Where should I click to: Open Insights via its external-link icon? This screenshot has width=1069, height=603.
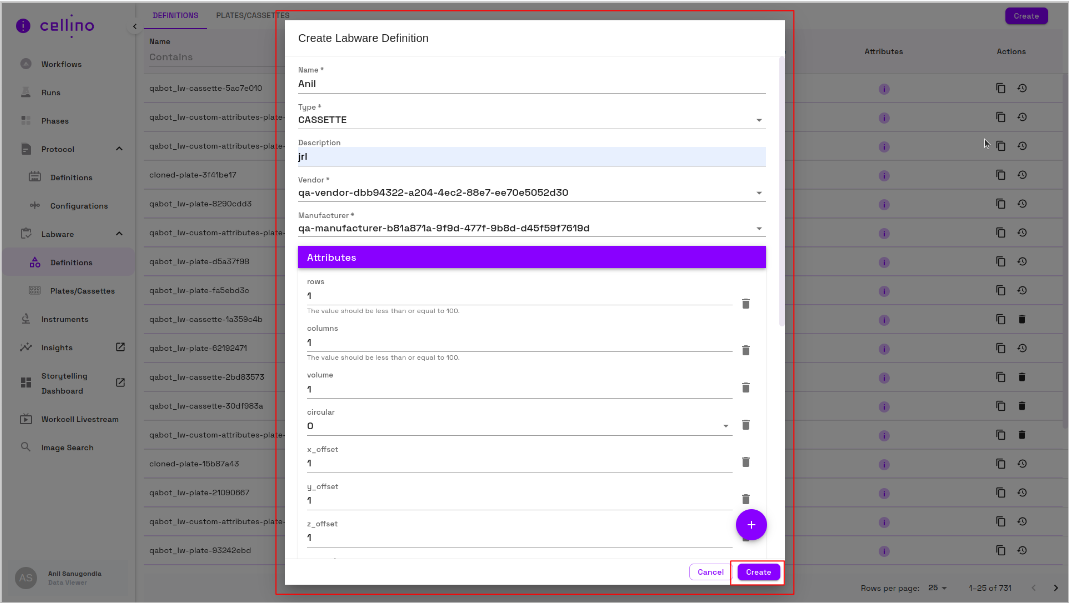tap(120, 346)
